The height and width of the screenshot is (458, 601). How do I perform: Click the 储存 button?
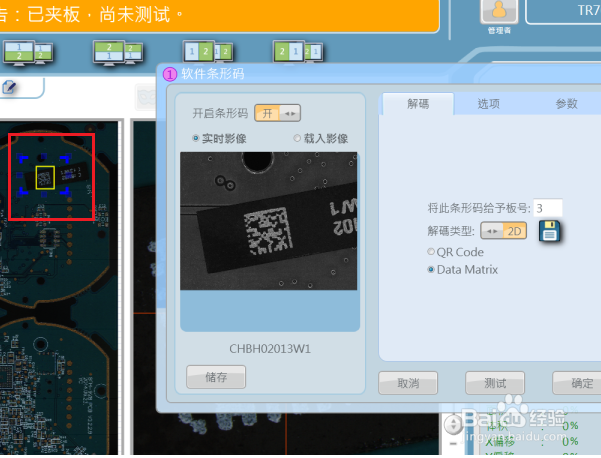[x=216, y=377]
